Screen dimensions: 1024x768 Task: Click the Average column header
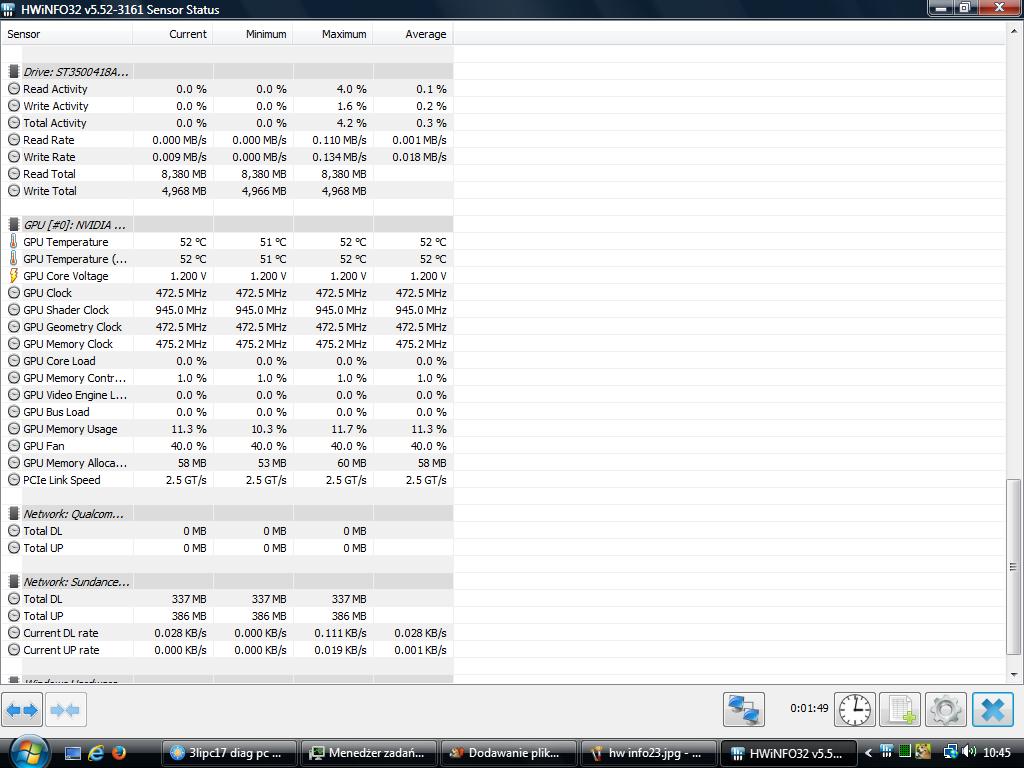413,34
